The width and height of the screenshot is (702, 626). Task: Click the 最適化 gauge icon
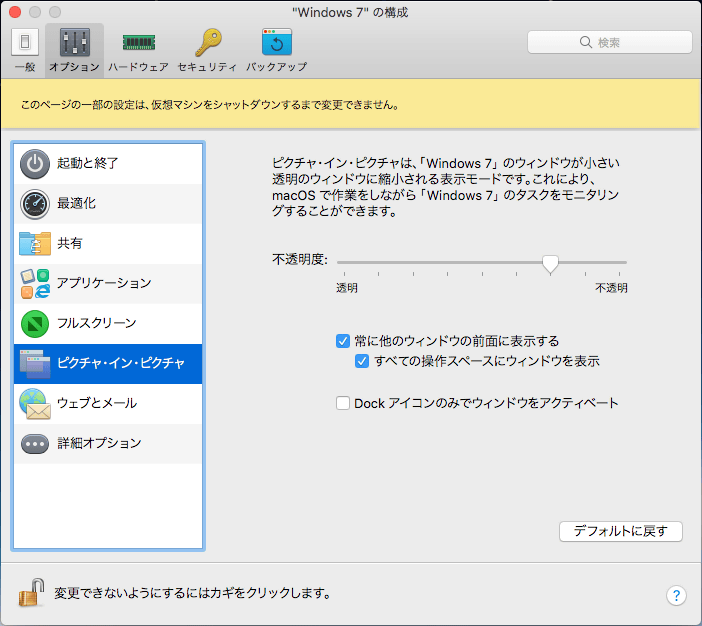click(35, 204)
